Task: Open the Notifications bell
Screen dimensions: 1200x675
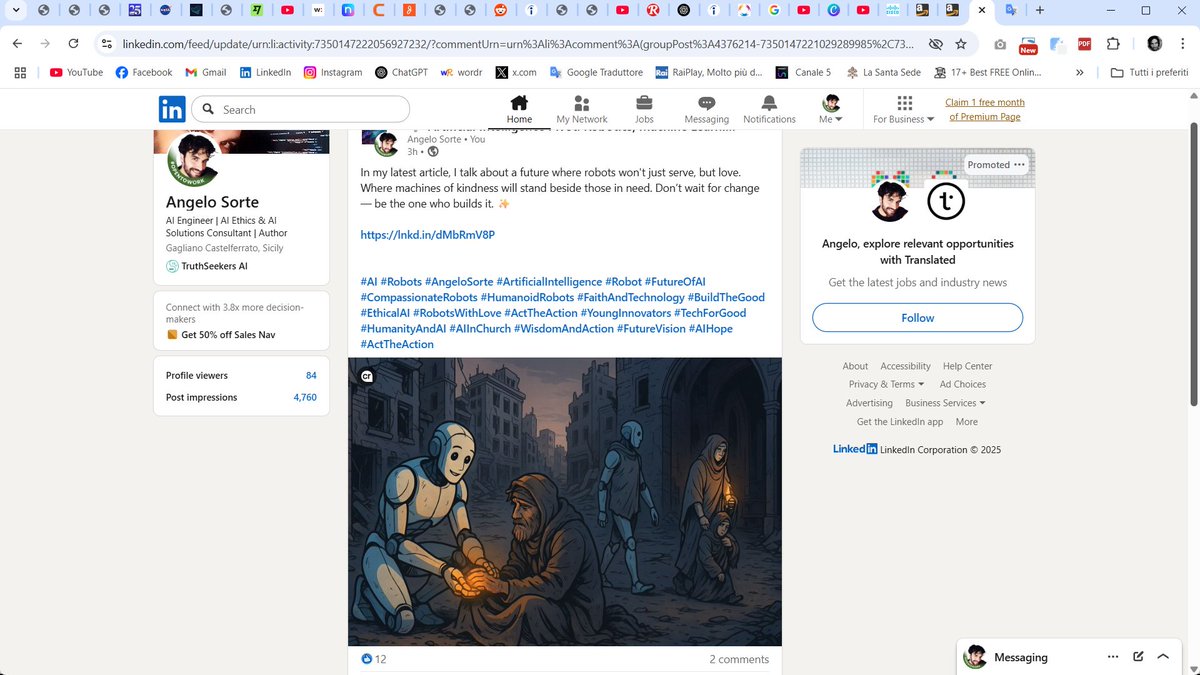Action: click(x=769, y=109)
